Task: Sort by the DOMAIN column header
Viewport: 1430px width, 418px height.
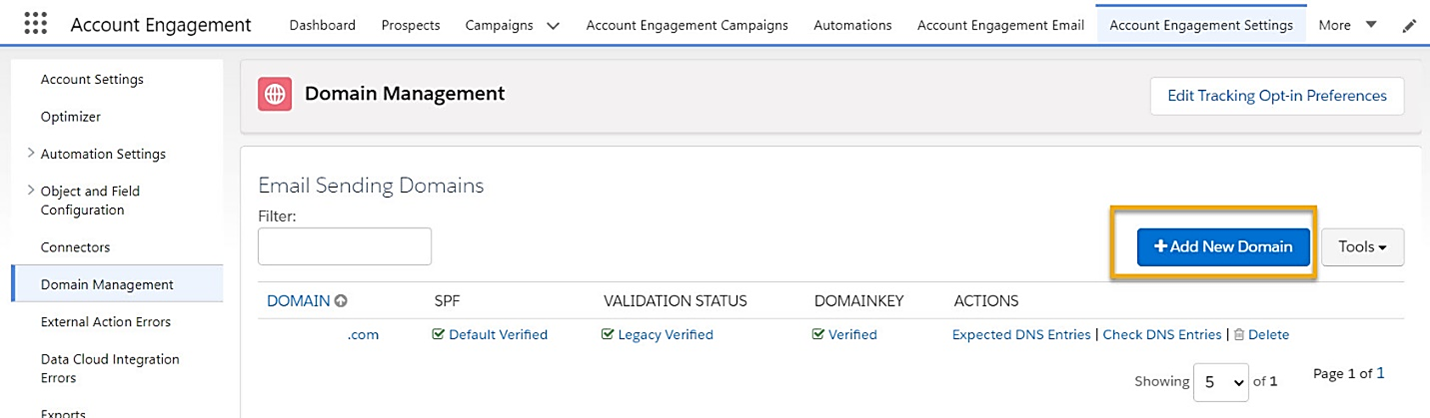Action: (298, 301)
